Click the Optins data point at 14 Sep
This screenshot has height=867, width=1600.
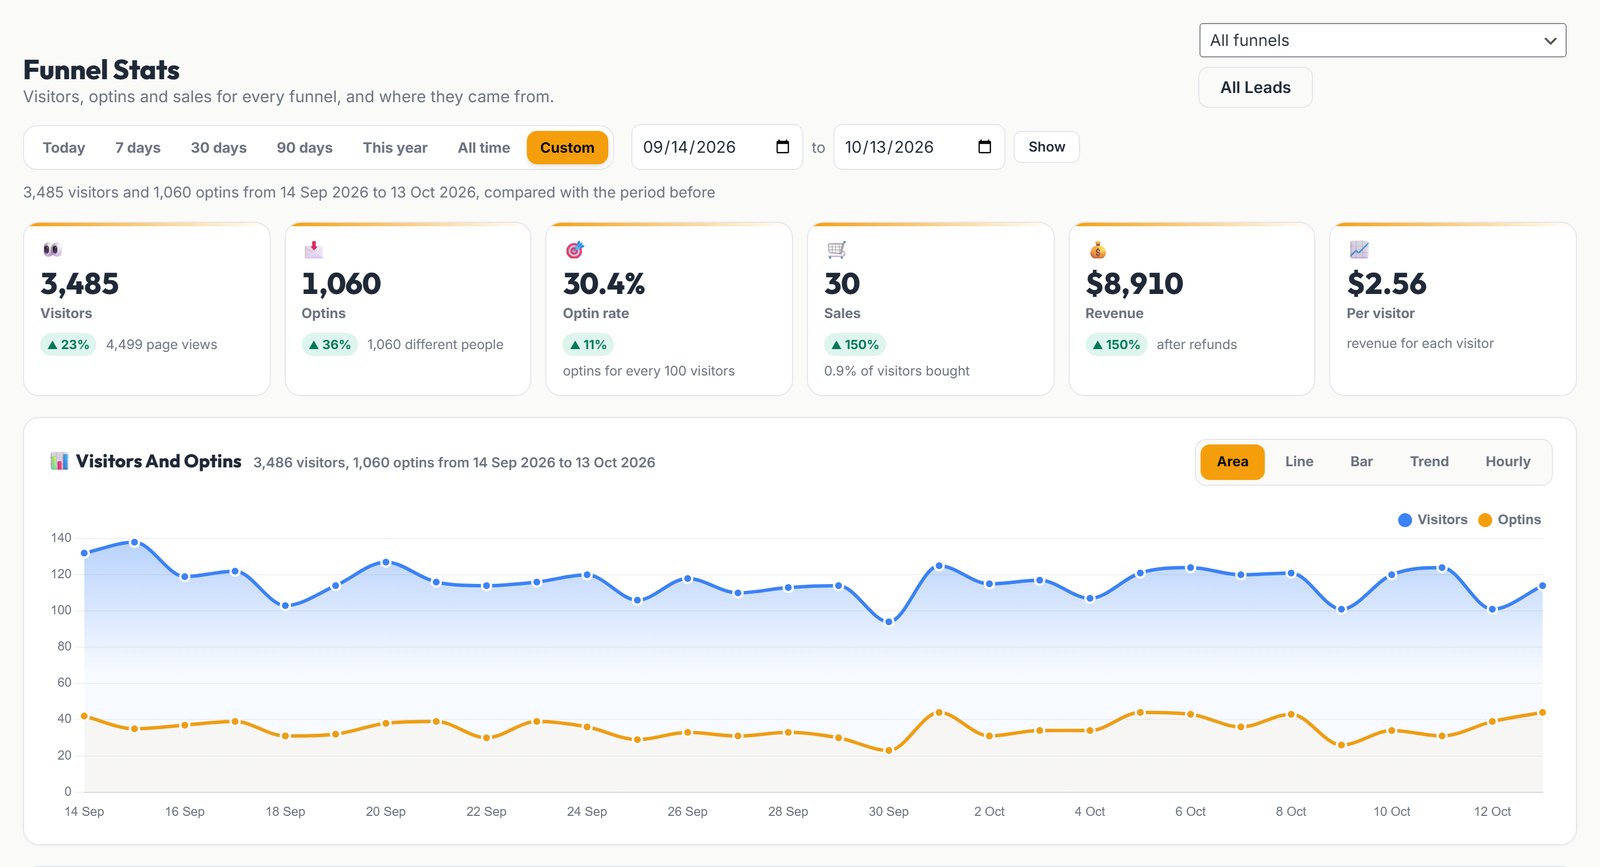pos(84,716)
